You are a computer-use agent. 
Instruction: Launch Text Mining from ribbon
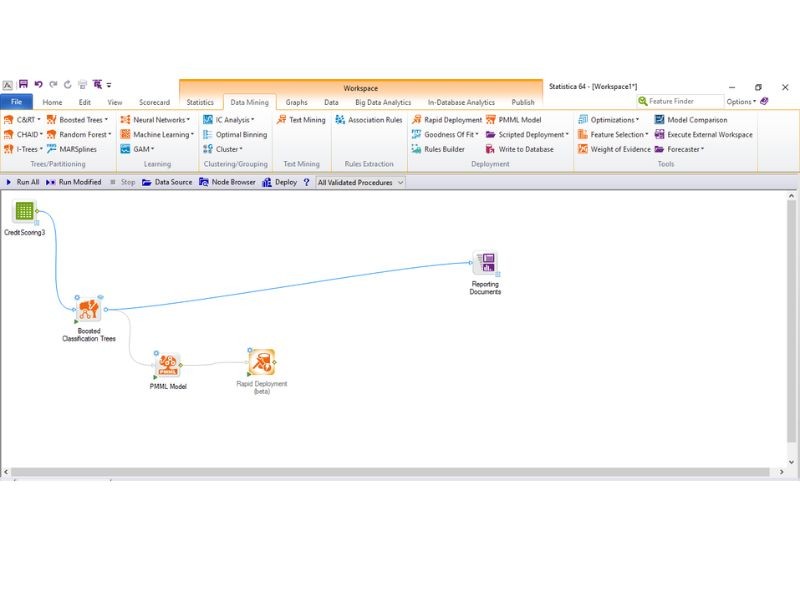pyautogui.click(x=301, y=120)
